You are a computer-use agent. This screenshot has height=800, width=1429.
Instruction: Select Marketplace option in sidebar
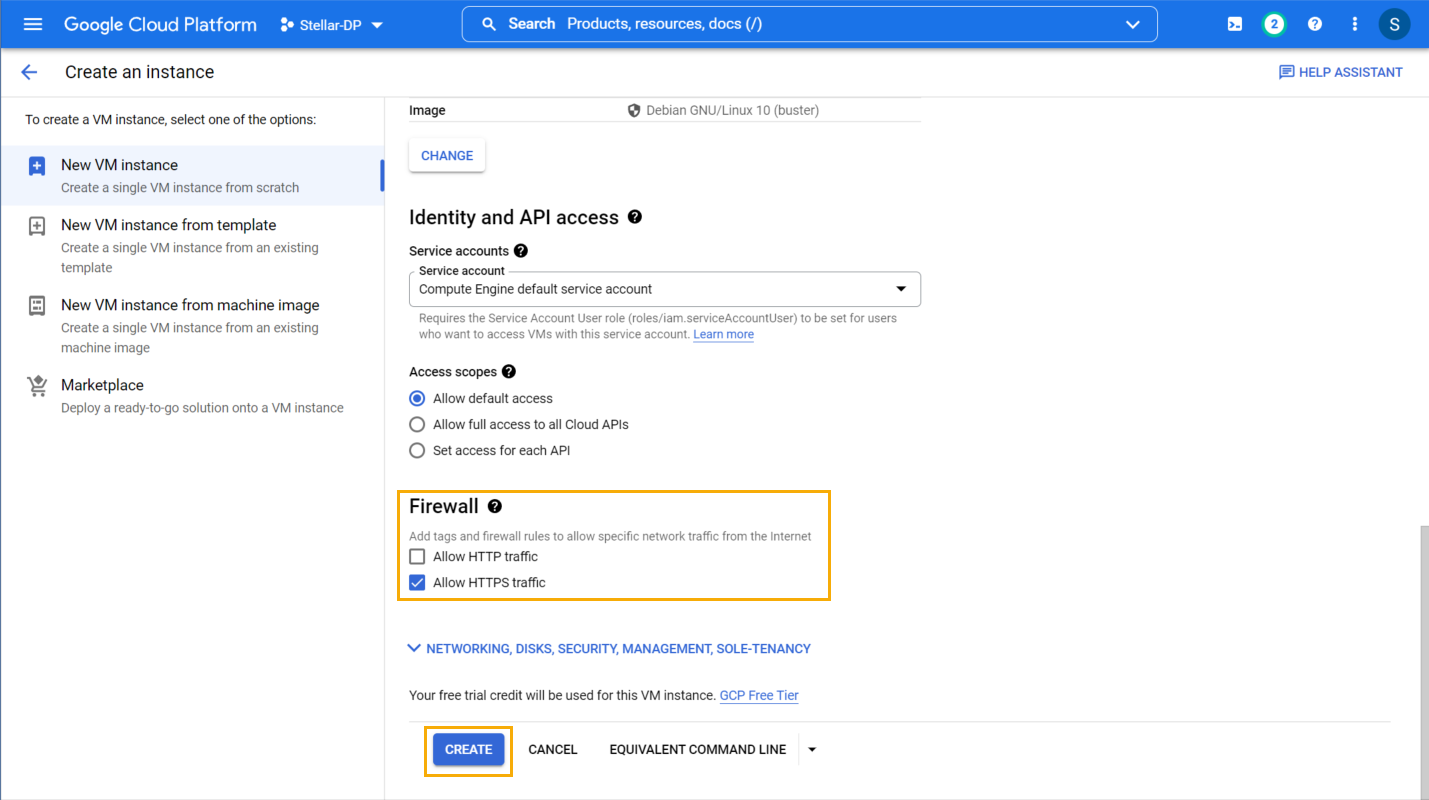[102, 386]
